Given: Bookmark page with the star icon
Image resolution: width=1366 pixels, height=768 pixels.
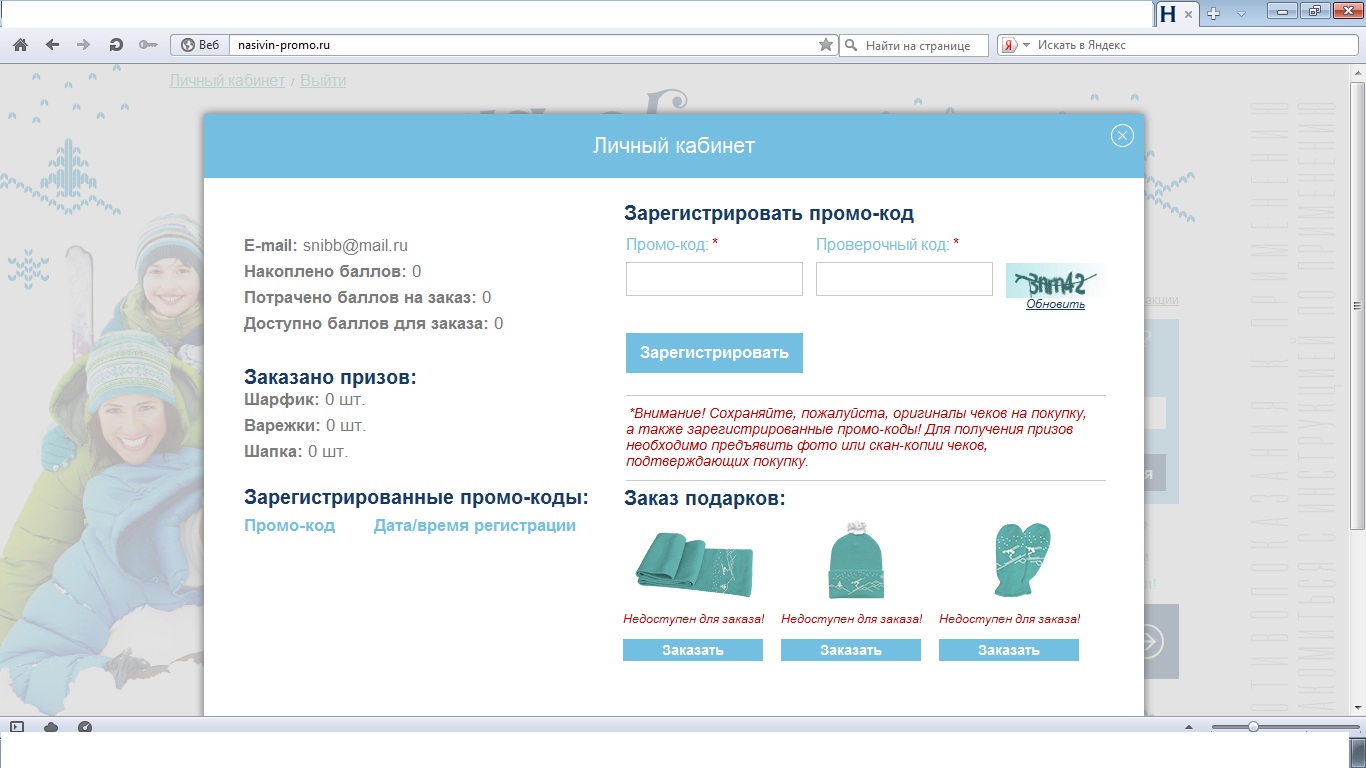Looking at the screenshot, I should (825, 45).
